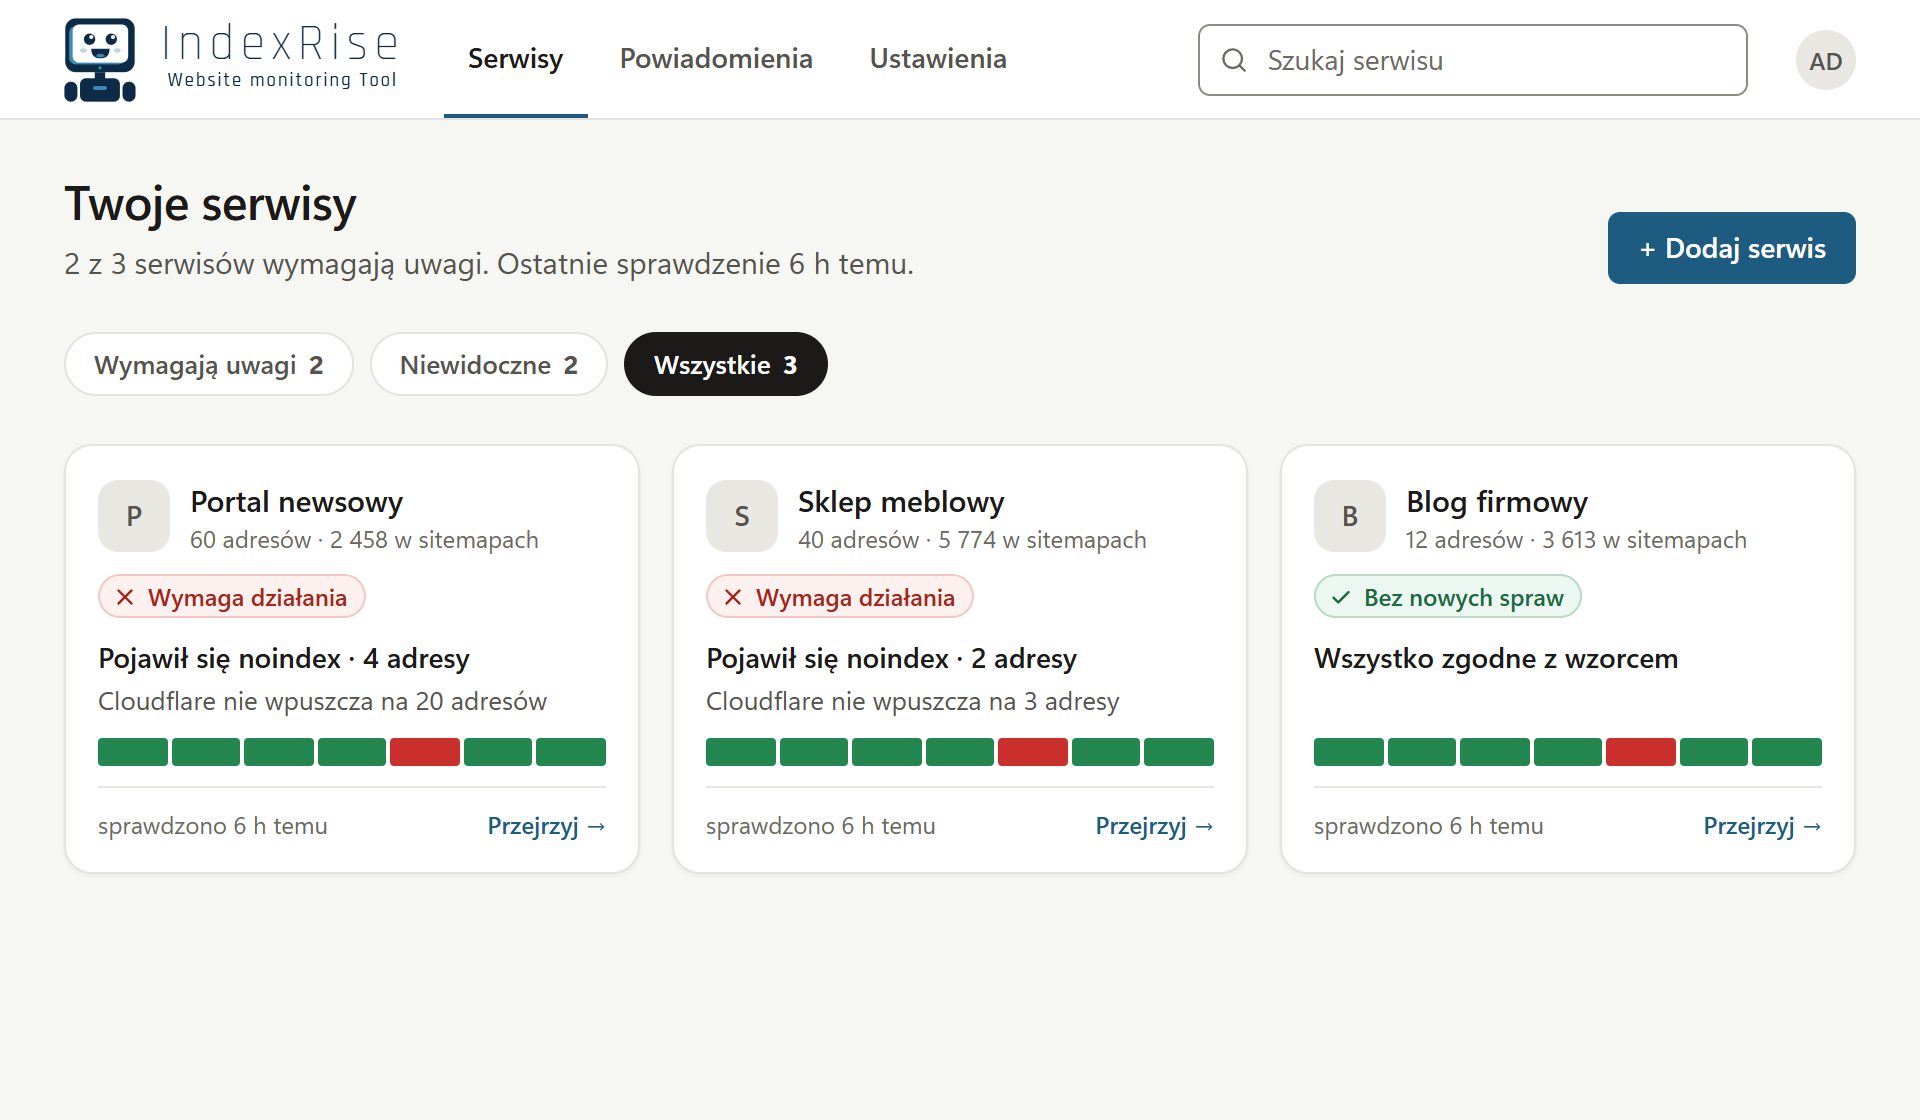The image size is (1920, 1120).
Task: Click Przejrzyj on Portal newsowy card
Action: tap(546, 826)
